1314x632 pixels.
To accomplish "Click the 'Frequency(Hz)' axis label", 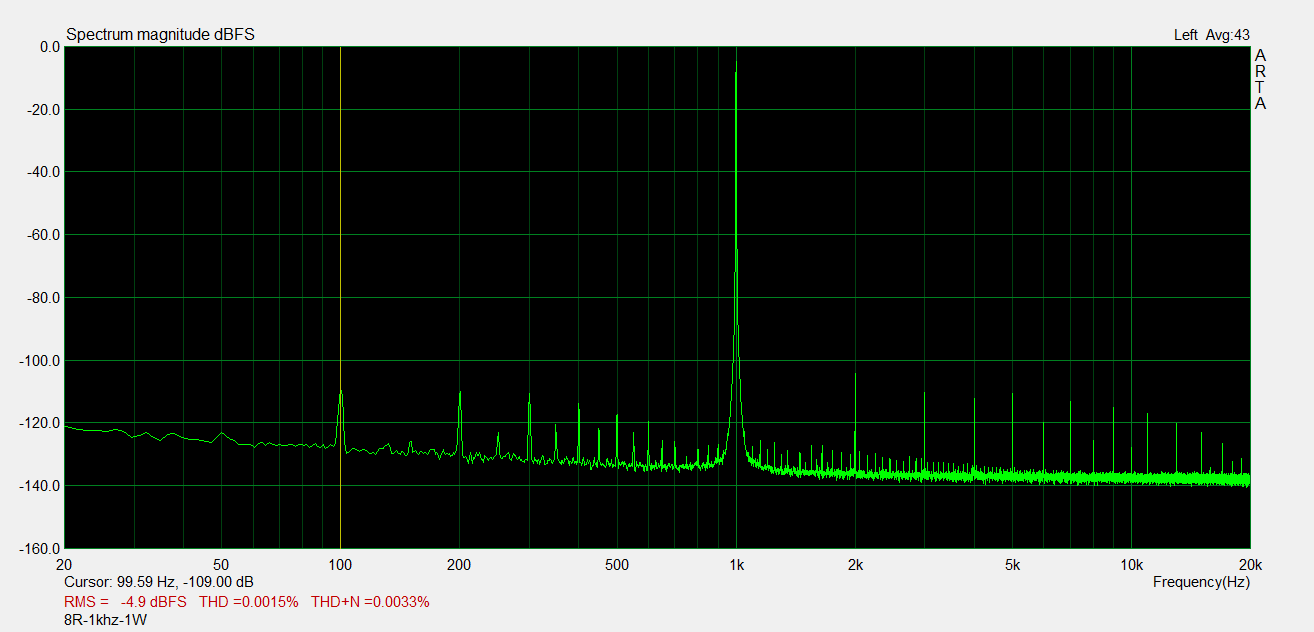I will point(1201,582).
